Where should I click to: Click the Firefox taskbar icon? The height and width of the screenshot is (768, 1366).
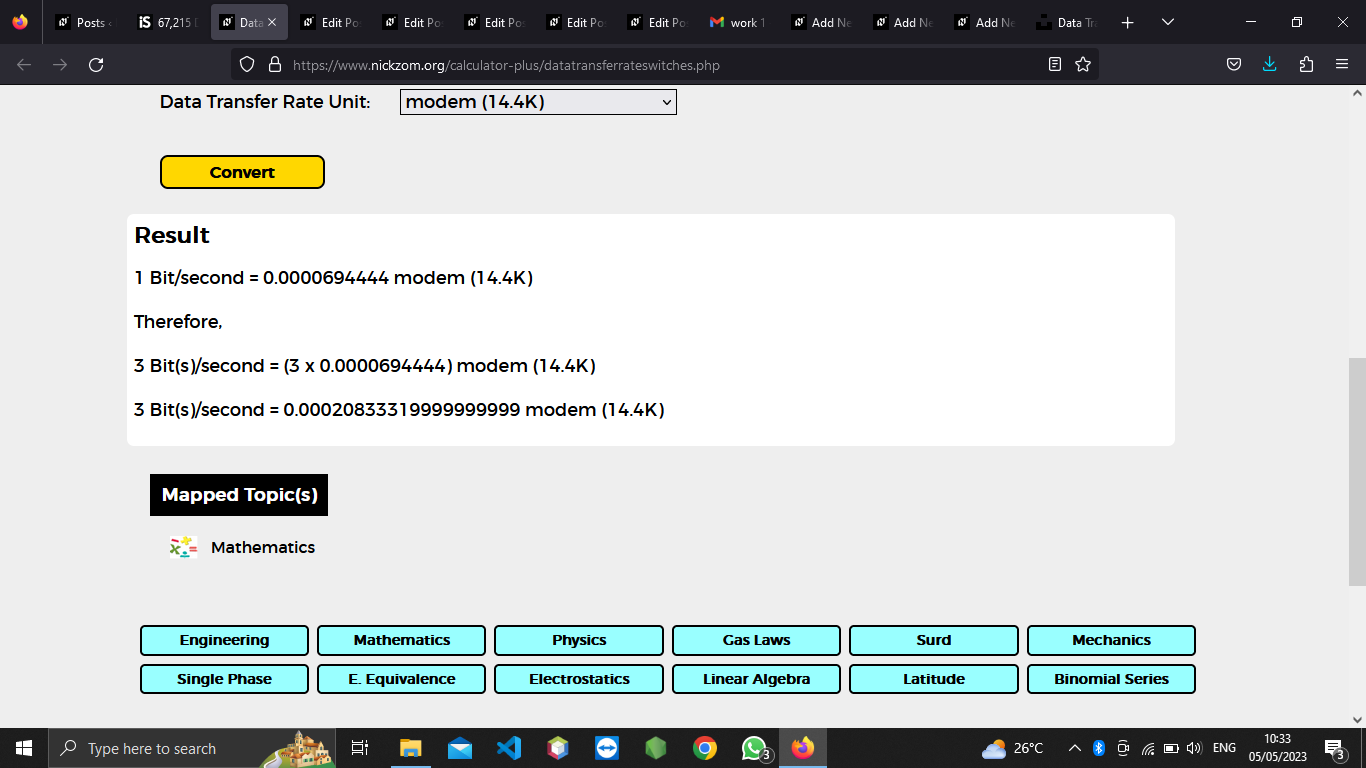803,748
